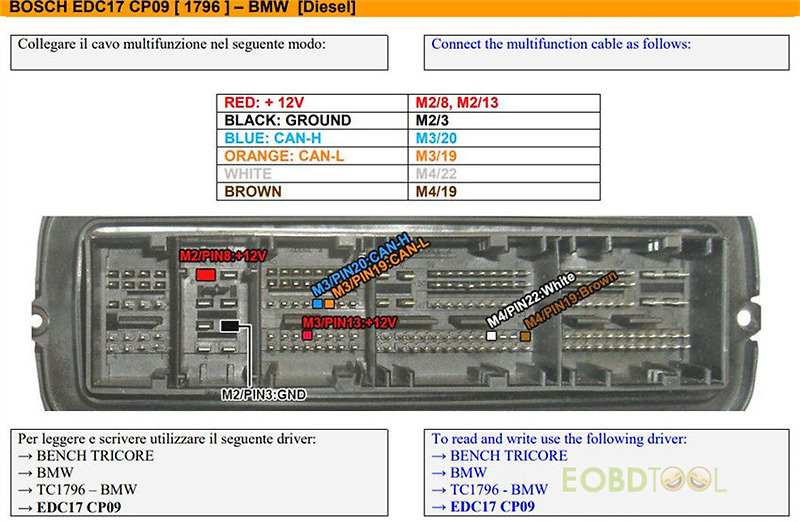Click the black M2 pin 3 ground marker
Screen dimensions: 800x522
click(230, 326)
